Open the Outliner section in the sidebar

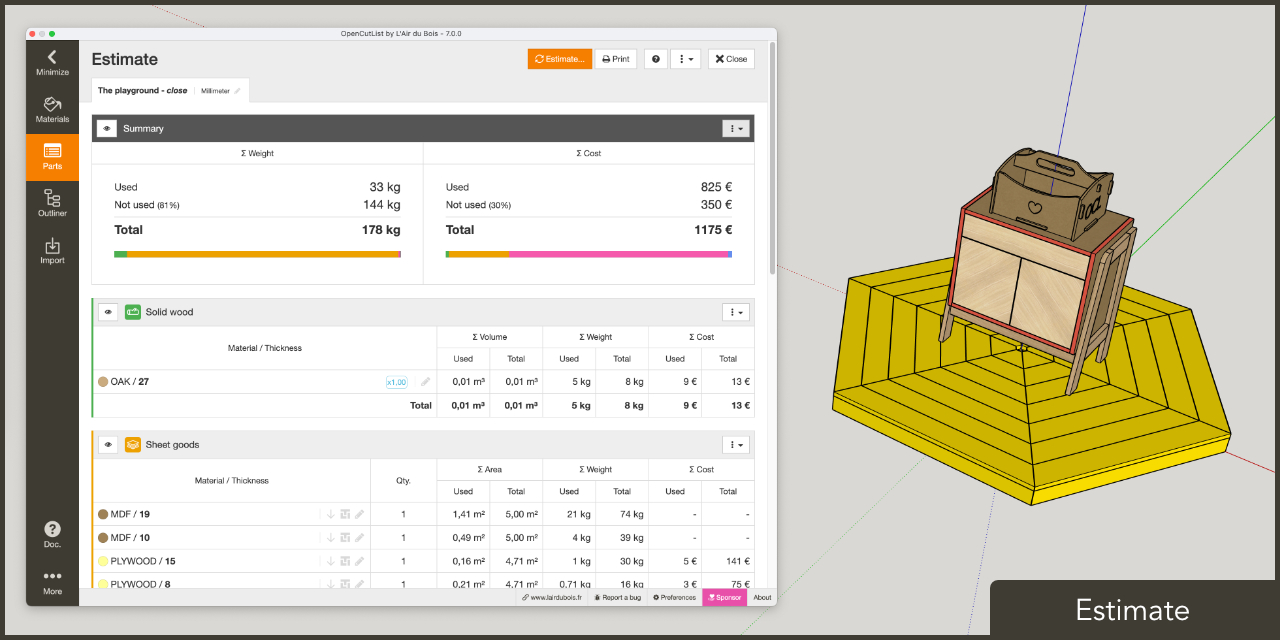tap(52, 204)
